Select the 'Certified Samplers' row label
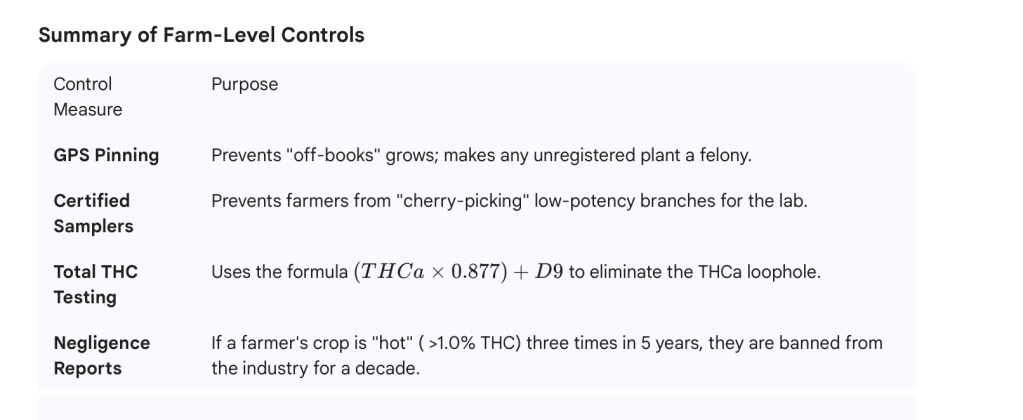This screenshot has width=1023, height=420. (93, 213)
